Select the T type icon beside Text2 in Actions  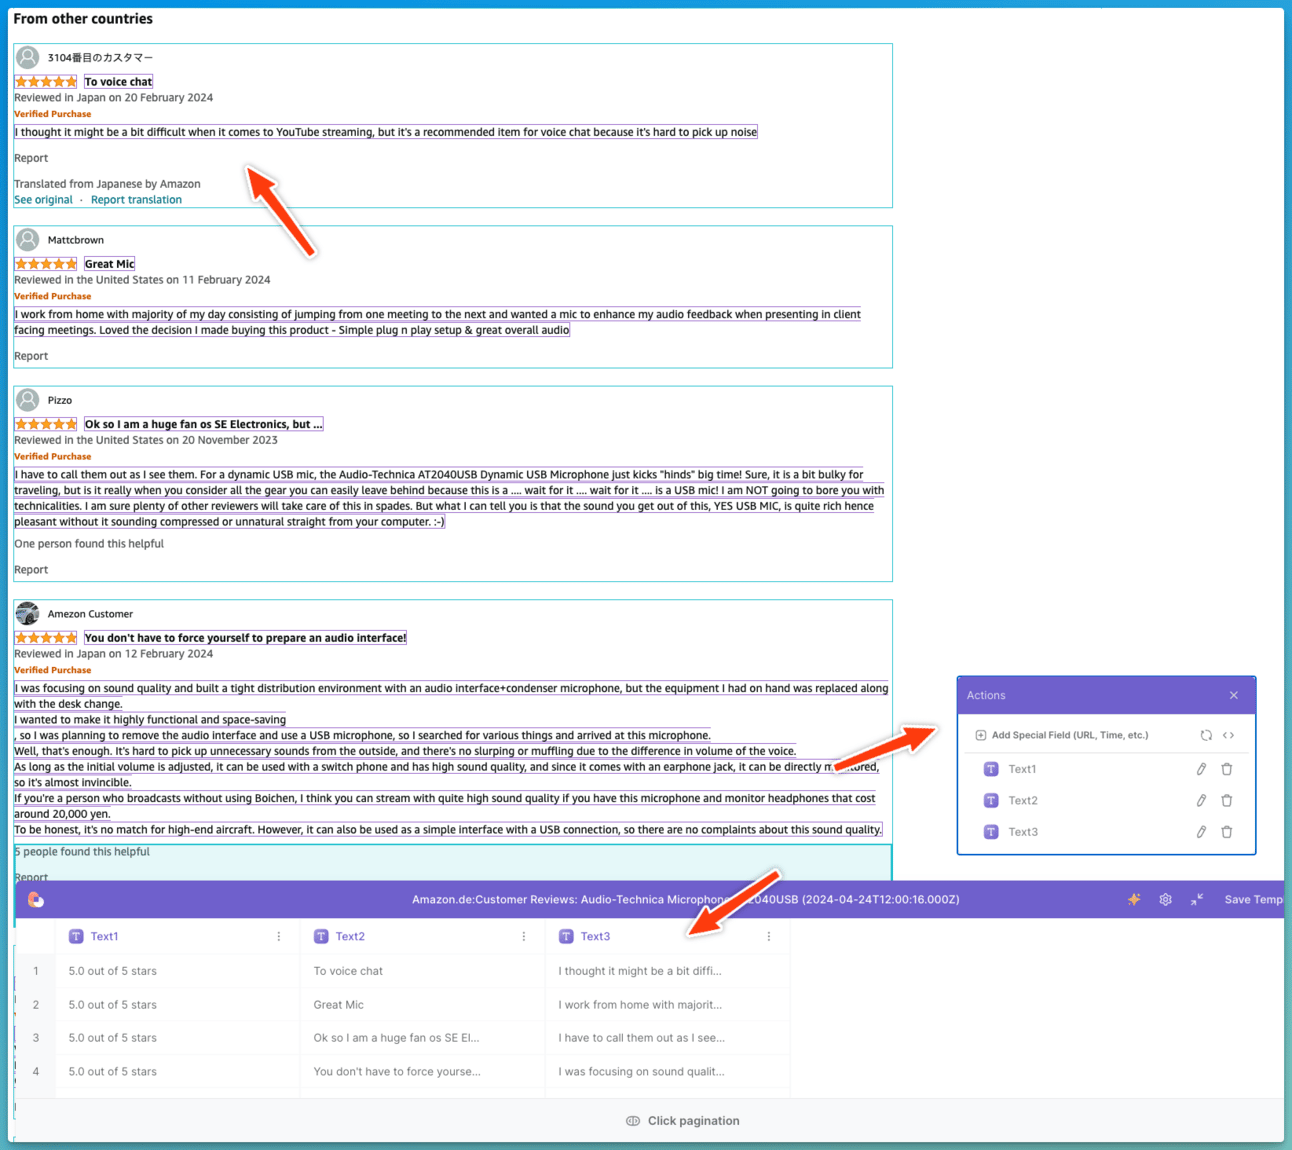[991, 800]
